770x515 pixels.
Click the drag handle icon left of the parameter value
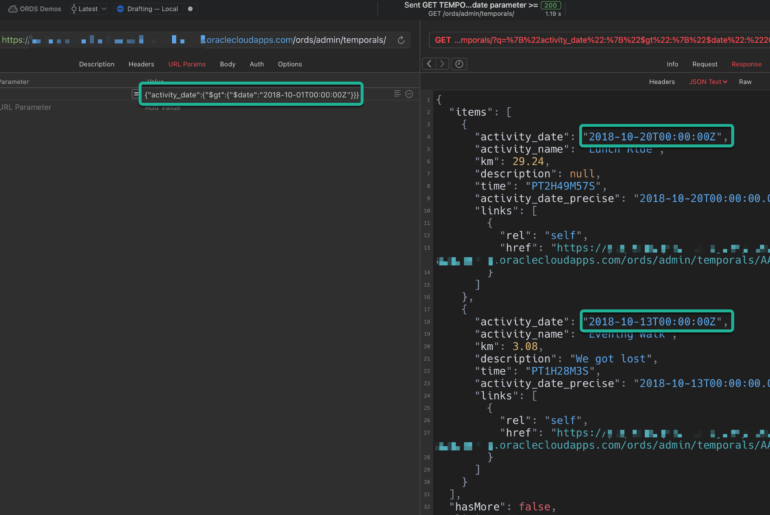(136, 94)
